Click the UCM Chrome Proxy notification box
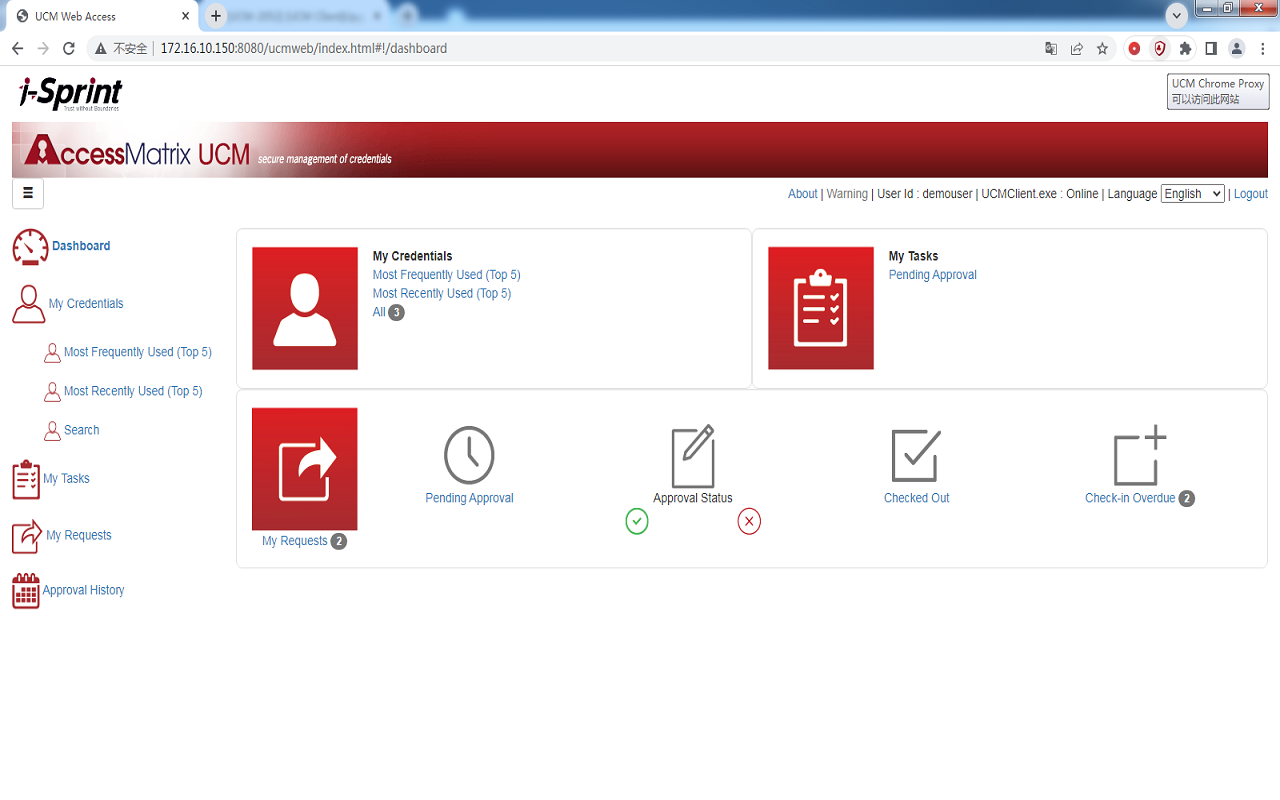This screenshot has width=1280, height=800. (x=1218, y=92)
